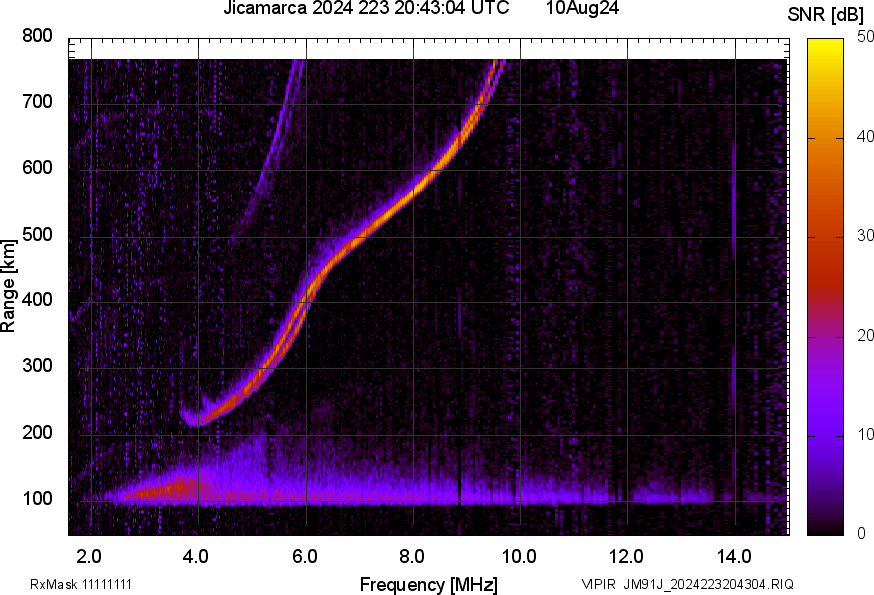Viewport: 874px width, 595px height.
Task: Click the SNR color scale bar
Action: pos(826,287)
